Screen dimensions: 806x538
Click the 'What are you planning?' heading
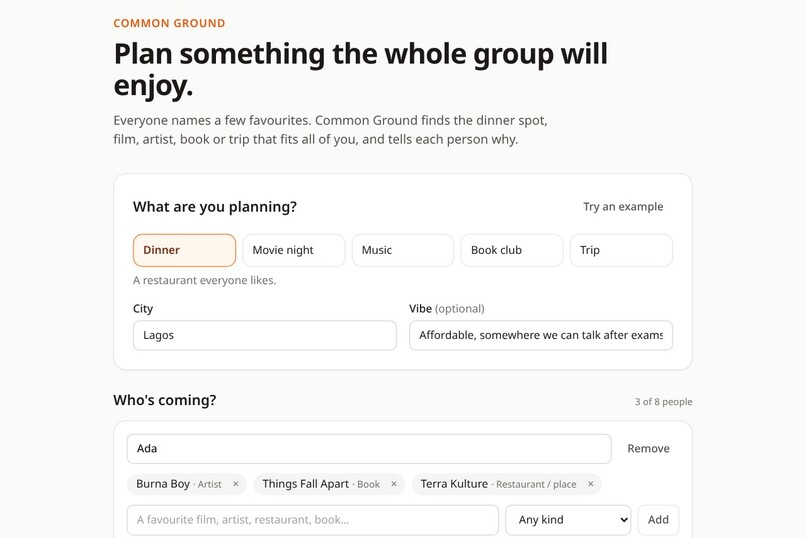215,207
